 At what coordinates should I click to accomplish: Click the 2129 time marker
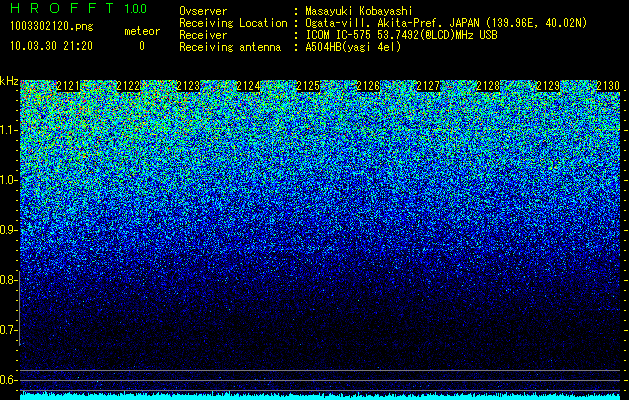coord(548,86)
